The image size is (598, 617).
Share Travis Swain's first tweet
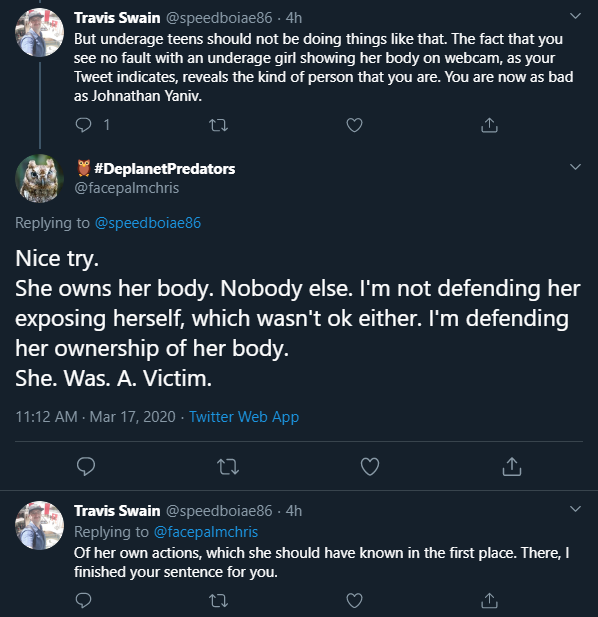coord(489,125)
